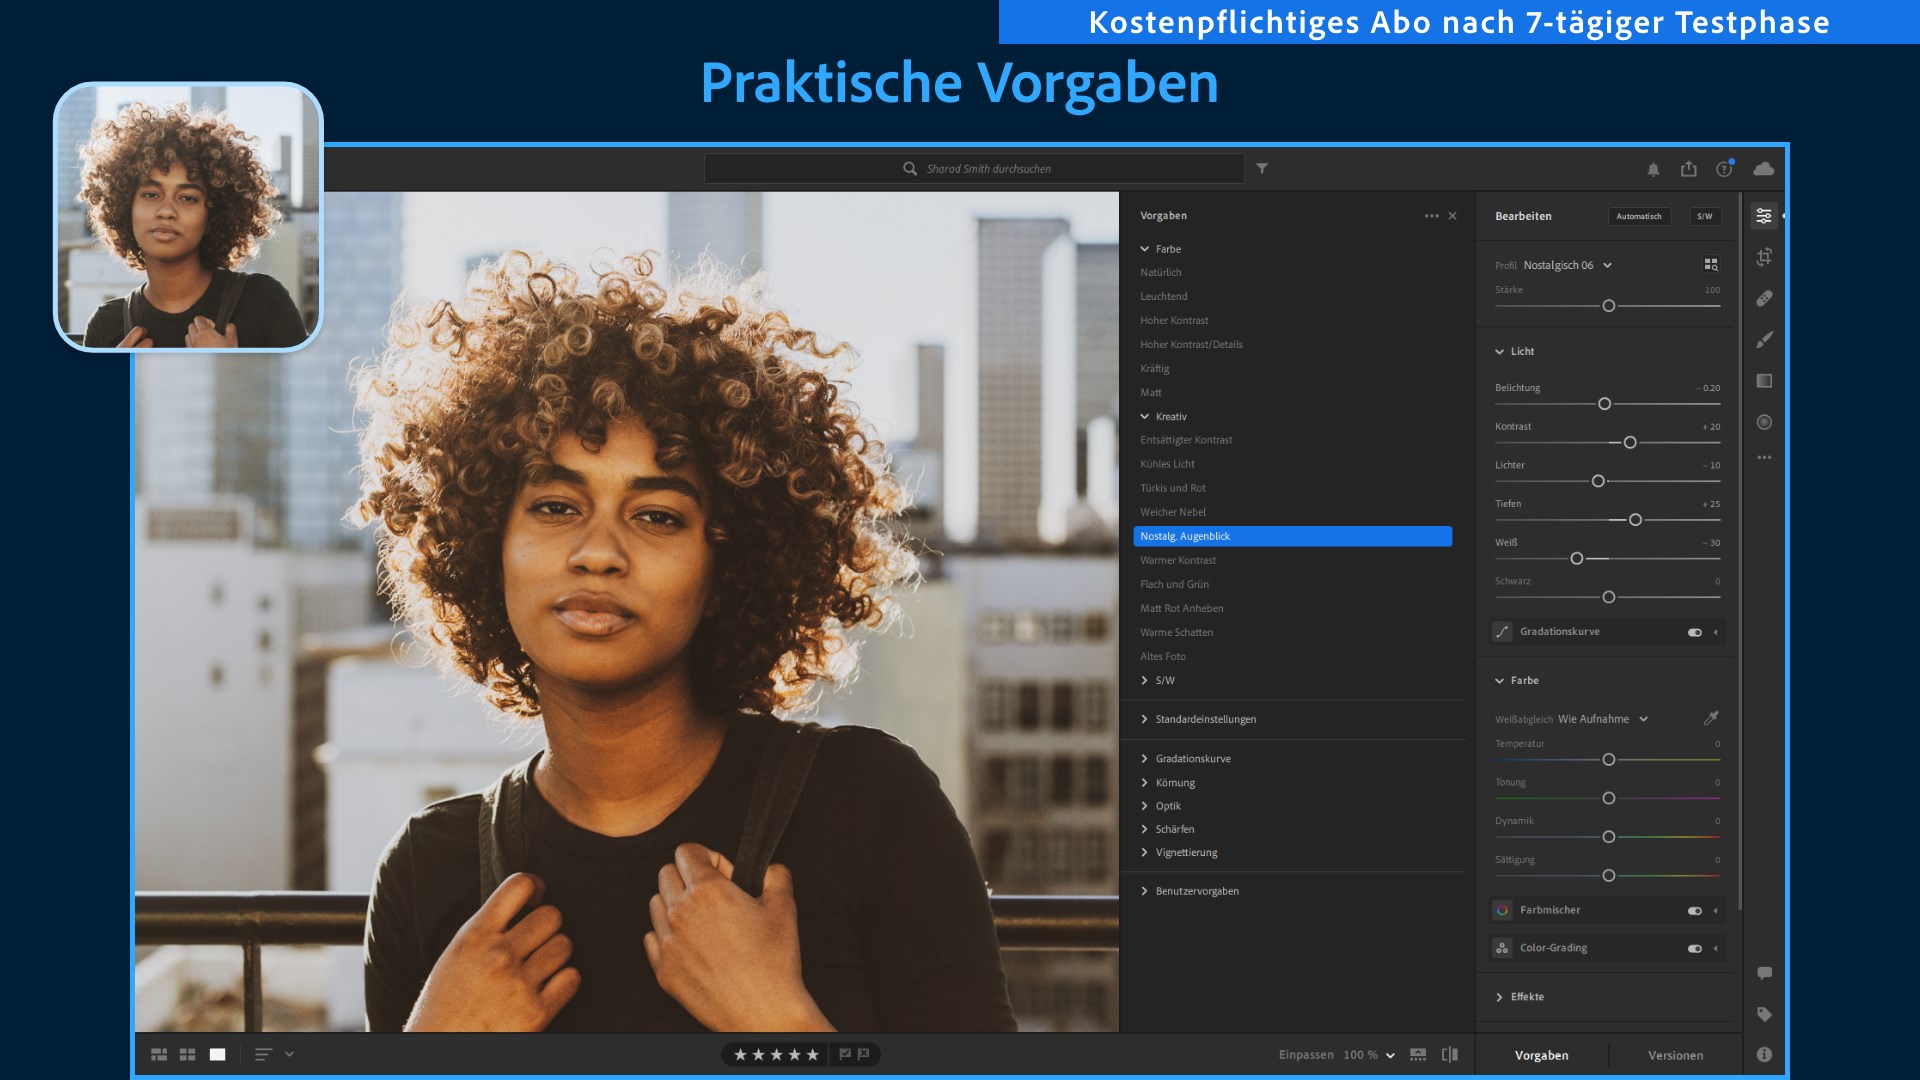Select the Crop and Rotate tool icon

click(1764, 257)
